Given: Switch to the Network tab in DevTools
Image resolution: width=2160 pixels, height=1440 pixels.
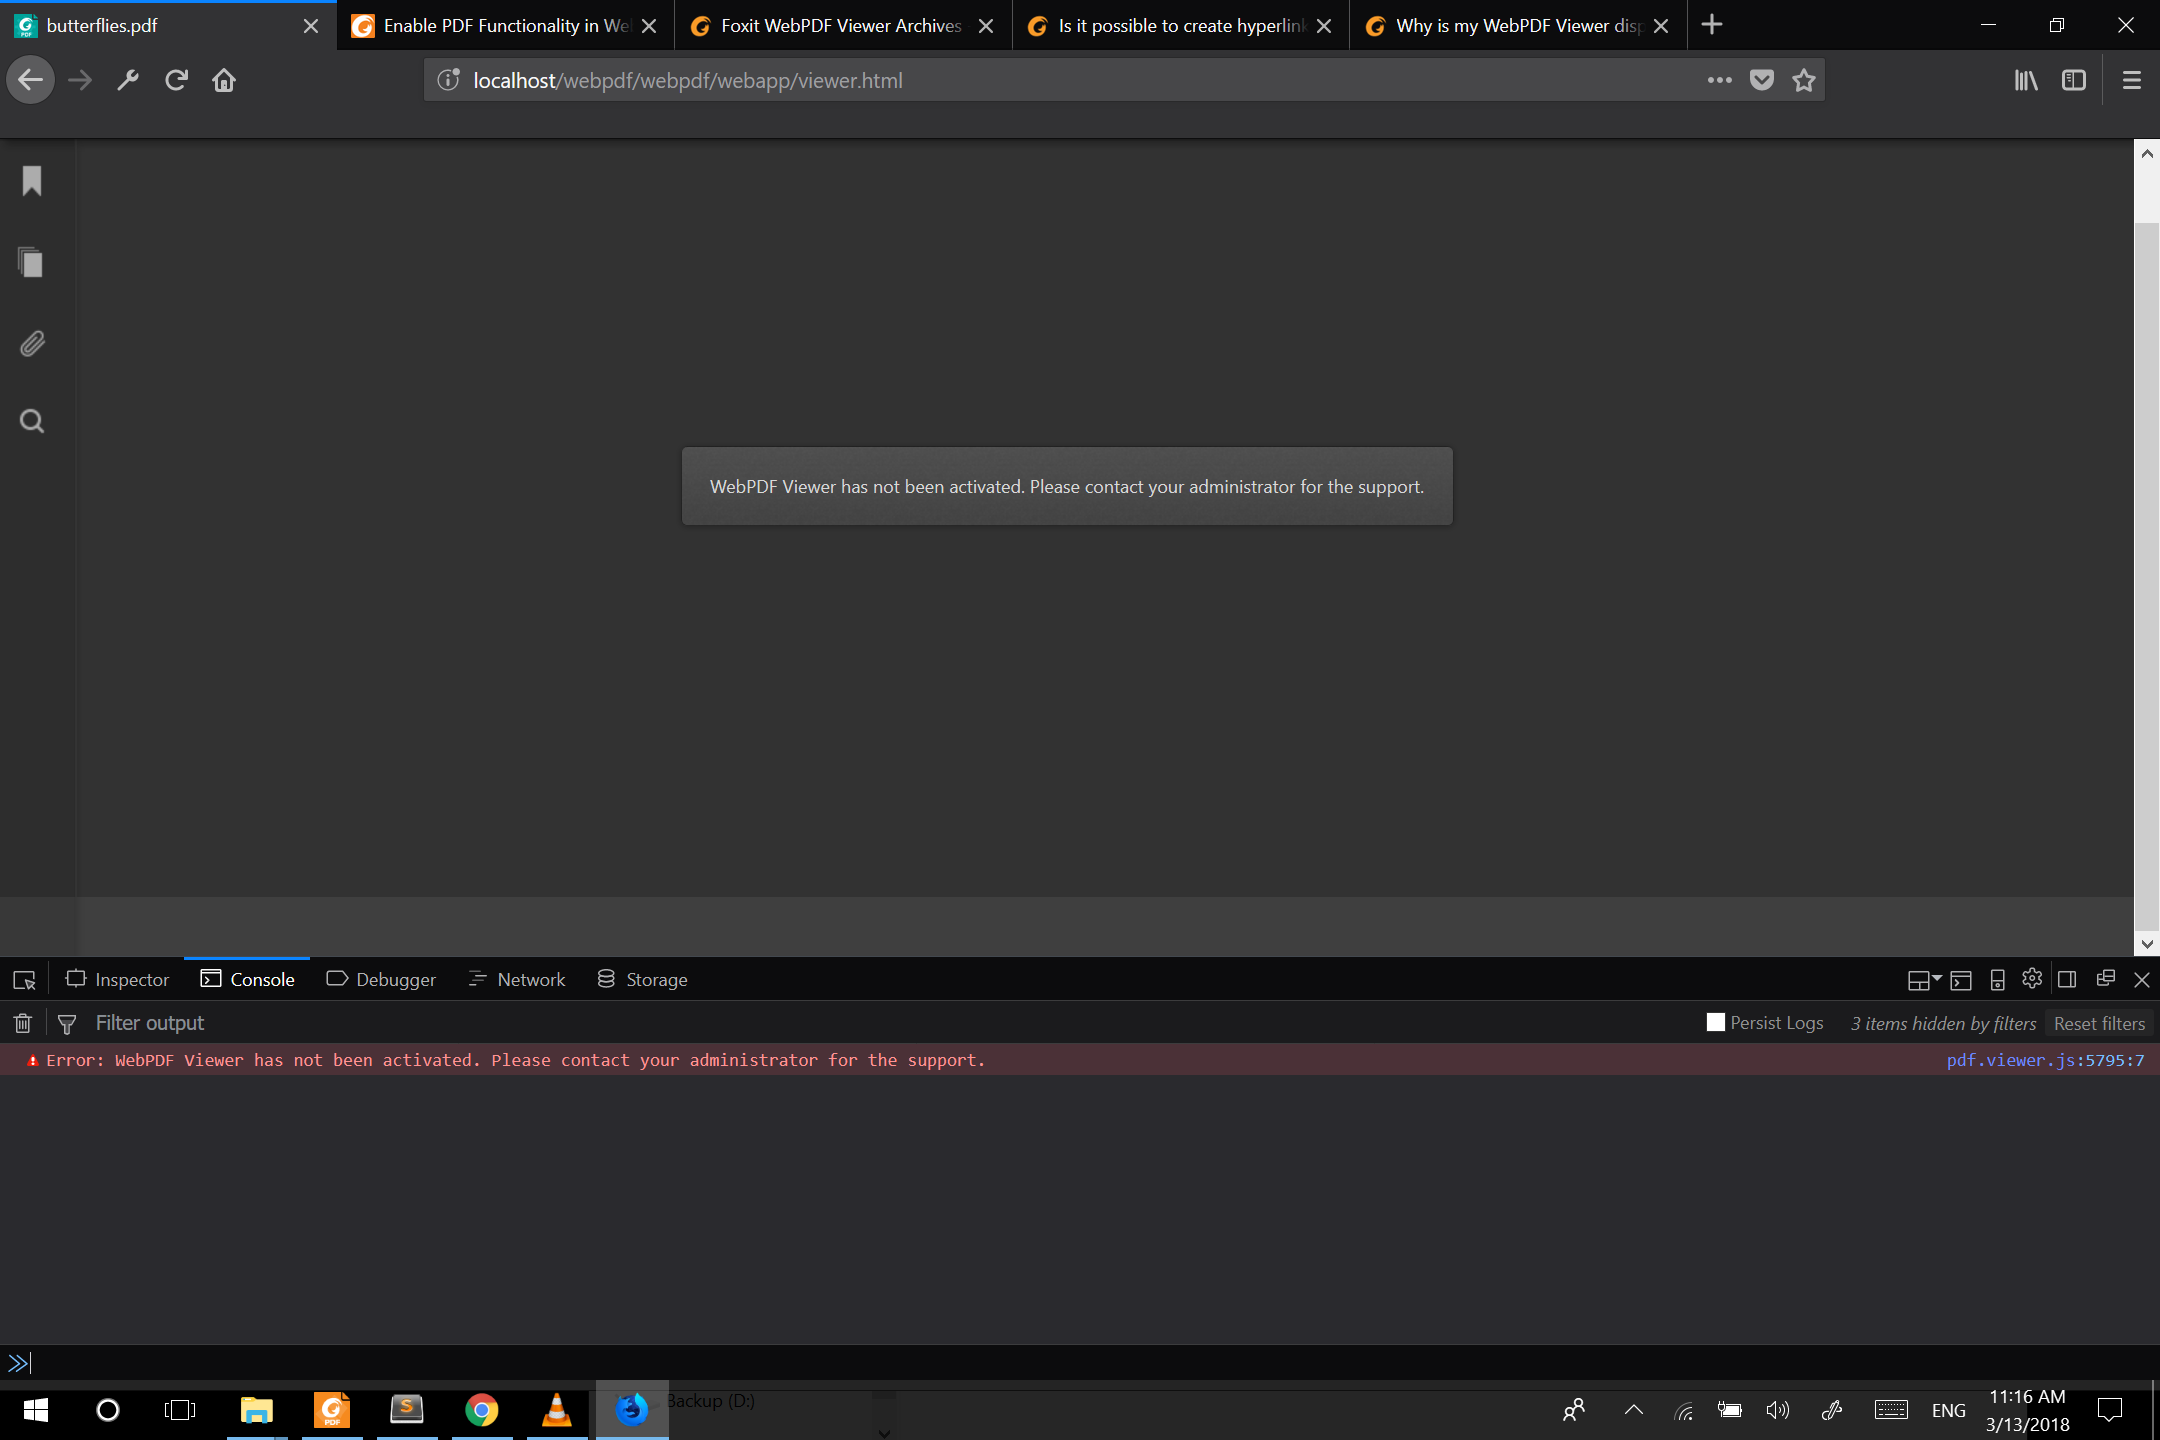Looking at the screenshot, I should pos(530,979).
